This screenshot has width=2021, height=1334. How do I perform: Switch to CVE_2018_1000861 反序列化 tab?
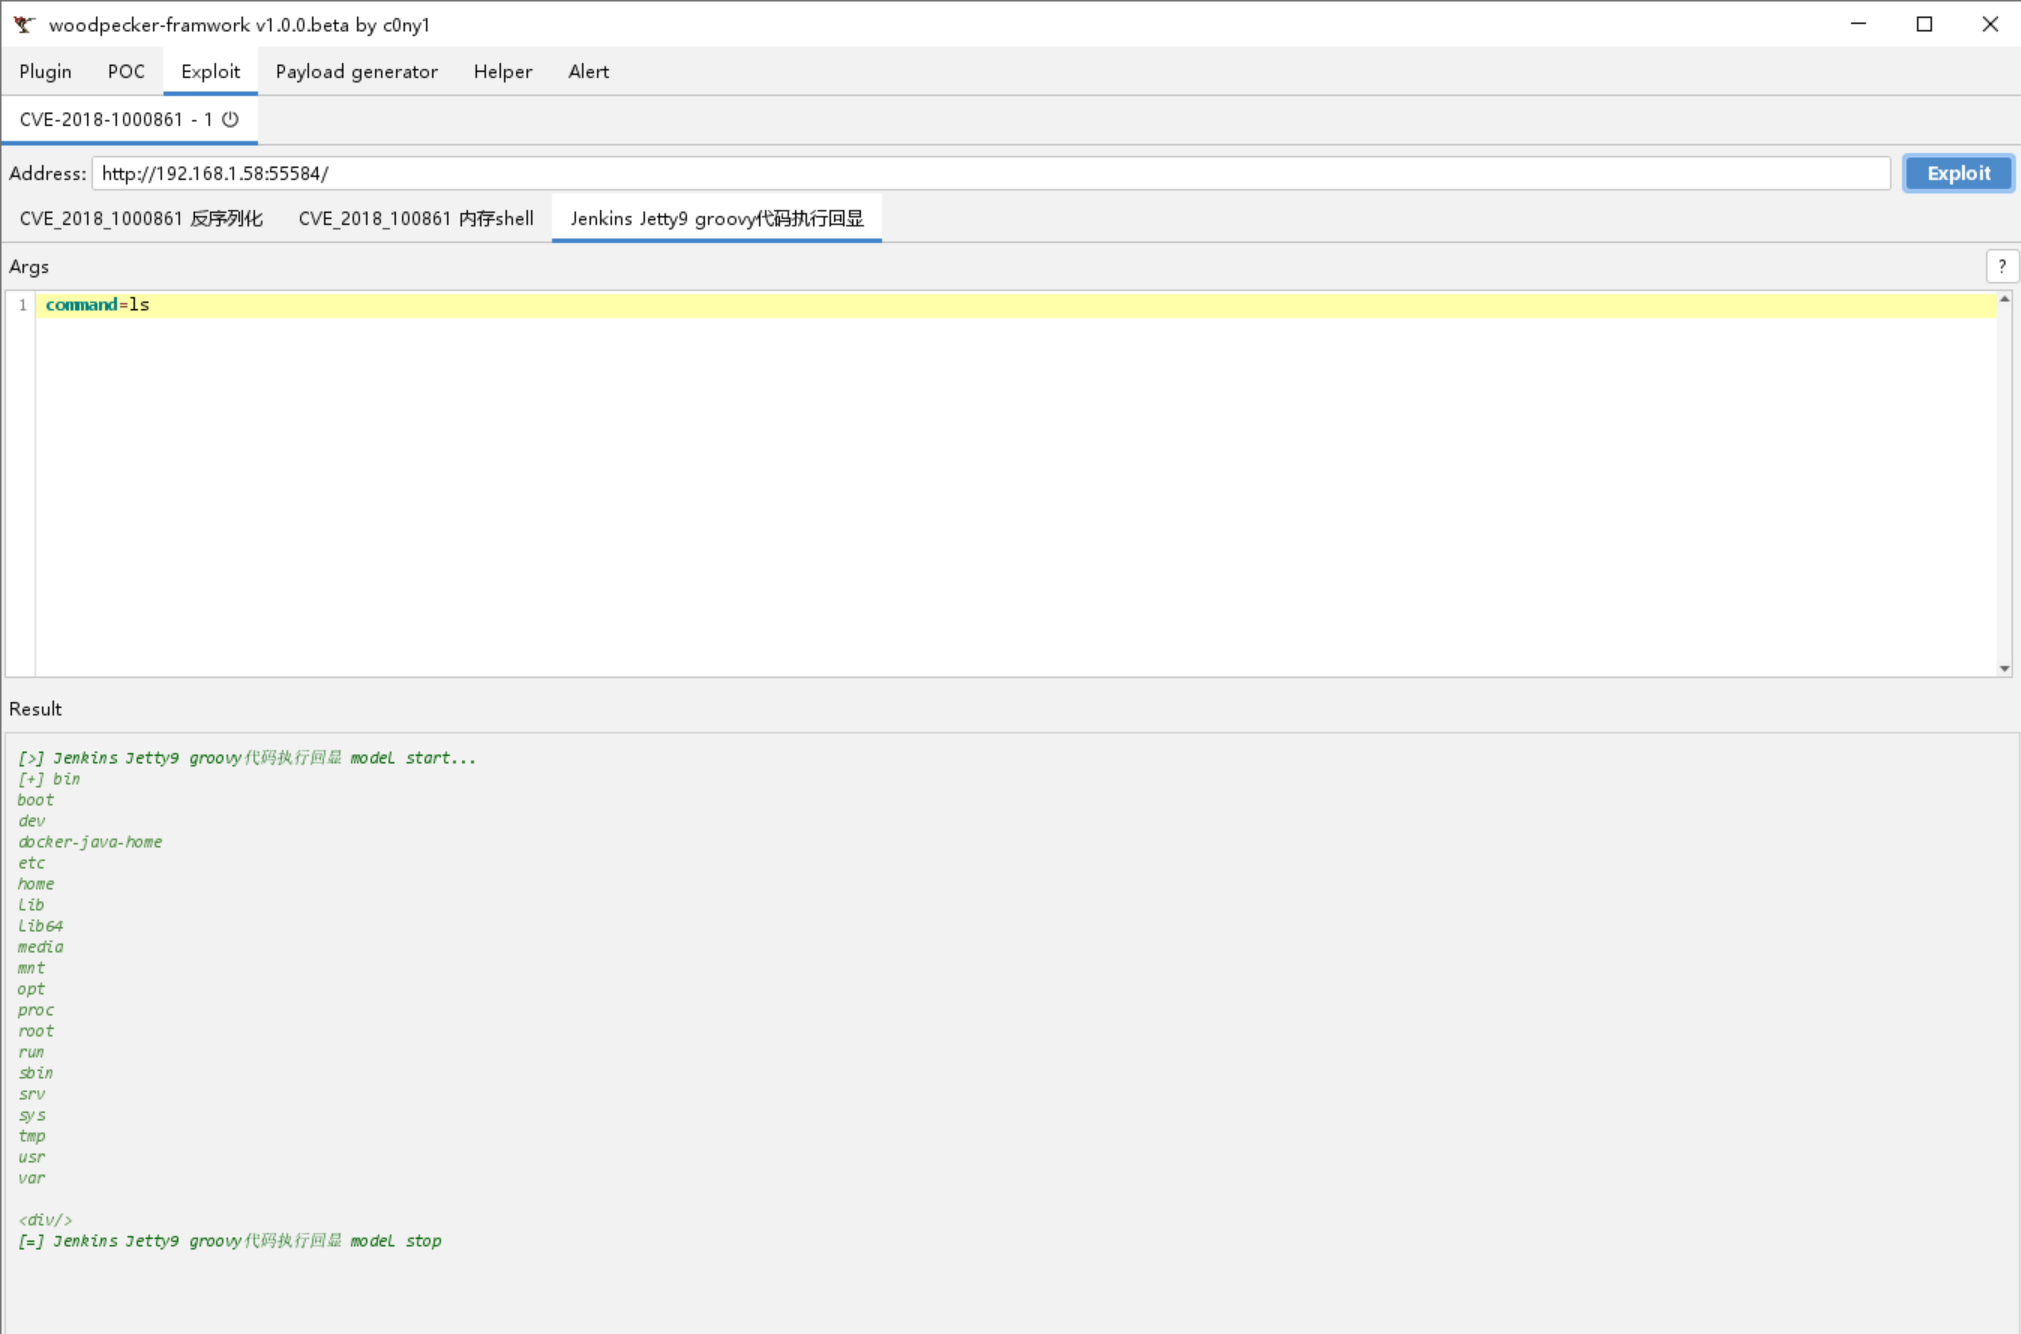pos(141,218)
